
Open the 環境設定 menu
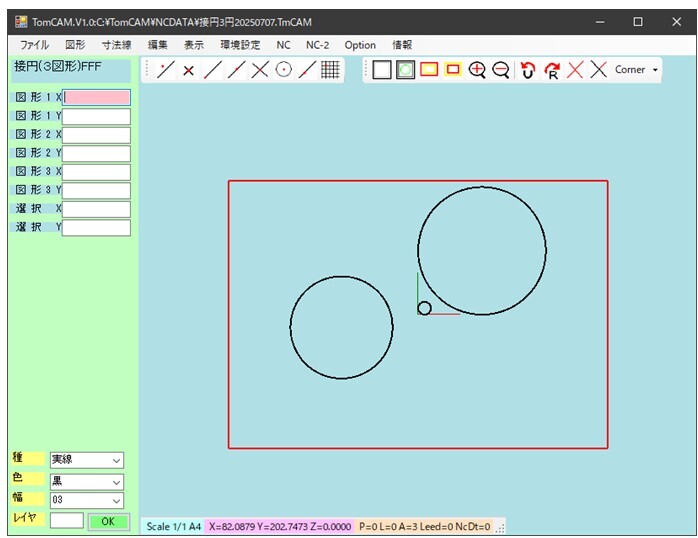coord(240,45)
